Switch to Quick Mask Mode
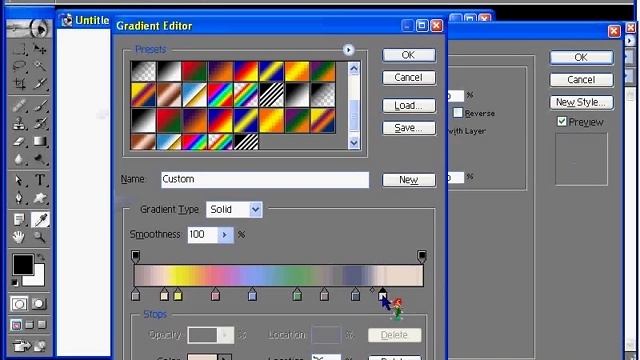The height and width of the screenshot is (360, 640). pyautogui.click(x=39, y=304)
